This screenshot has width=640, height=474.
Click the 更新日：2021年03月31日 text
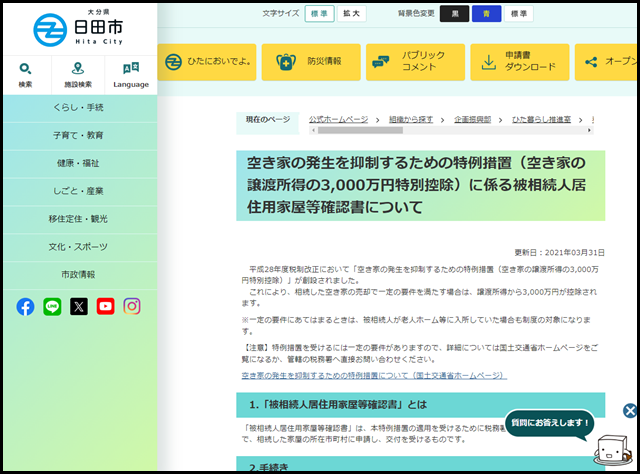559,253
